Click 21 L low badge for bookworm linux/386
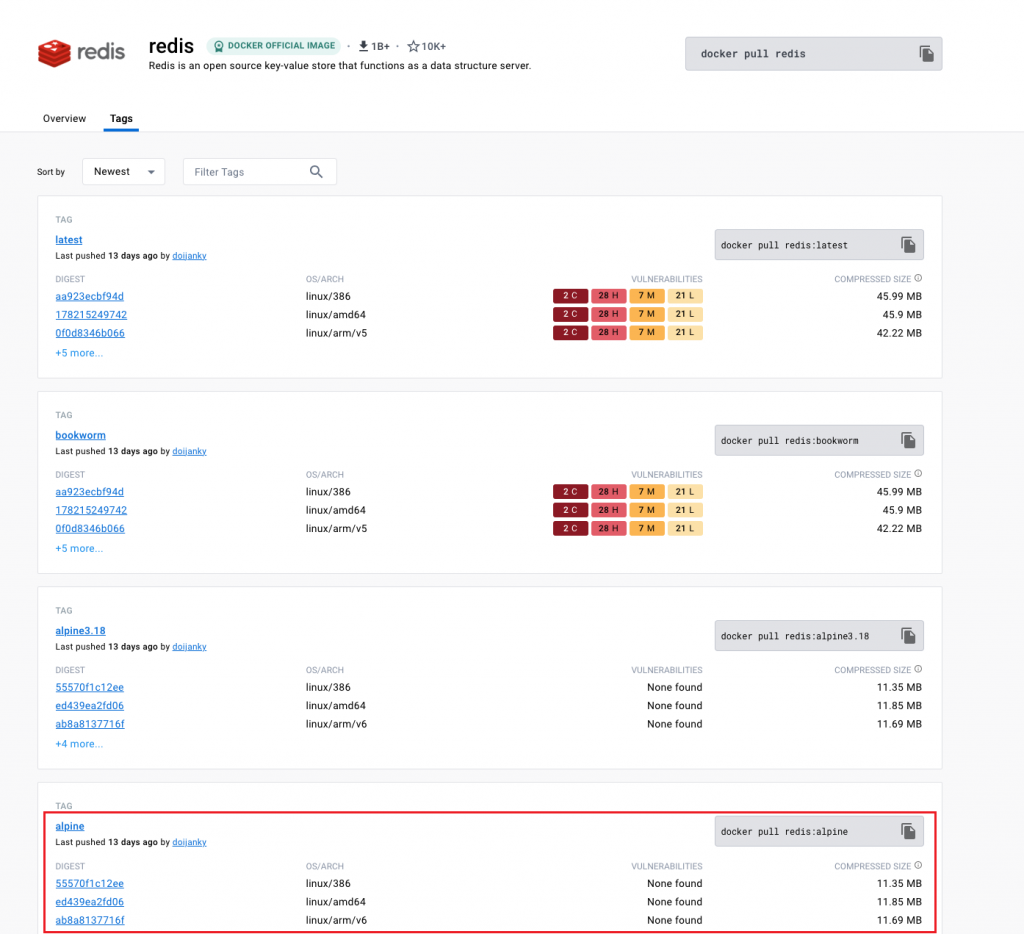The width and height of the screenshot is (1024, 934). pyautogui.click(x=684, y=491)
